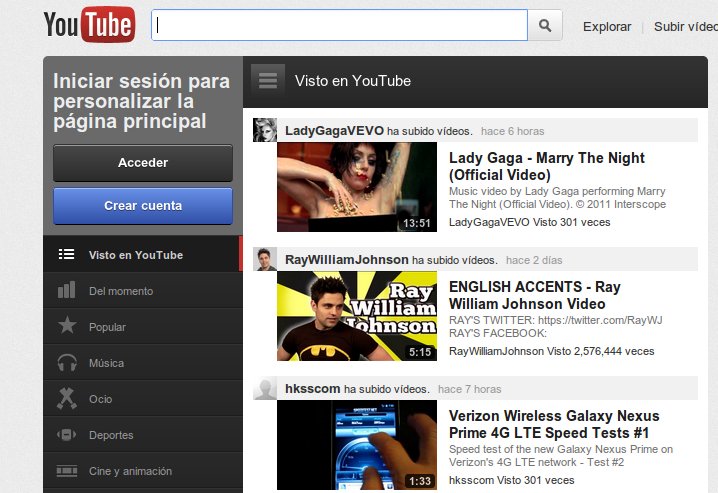Click the star icon for Popular

click(x=67, y=325)
